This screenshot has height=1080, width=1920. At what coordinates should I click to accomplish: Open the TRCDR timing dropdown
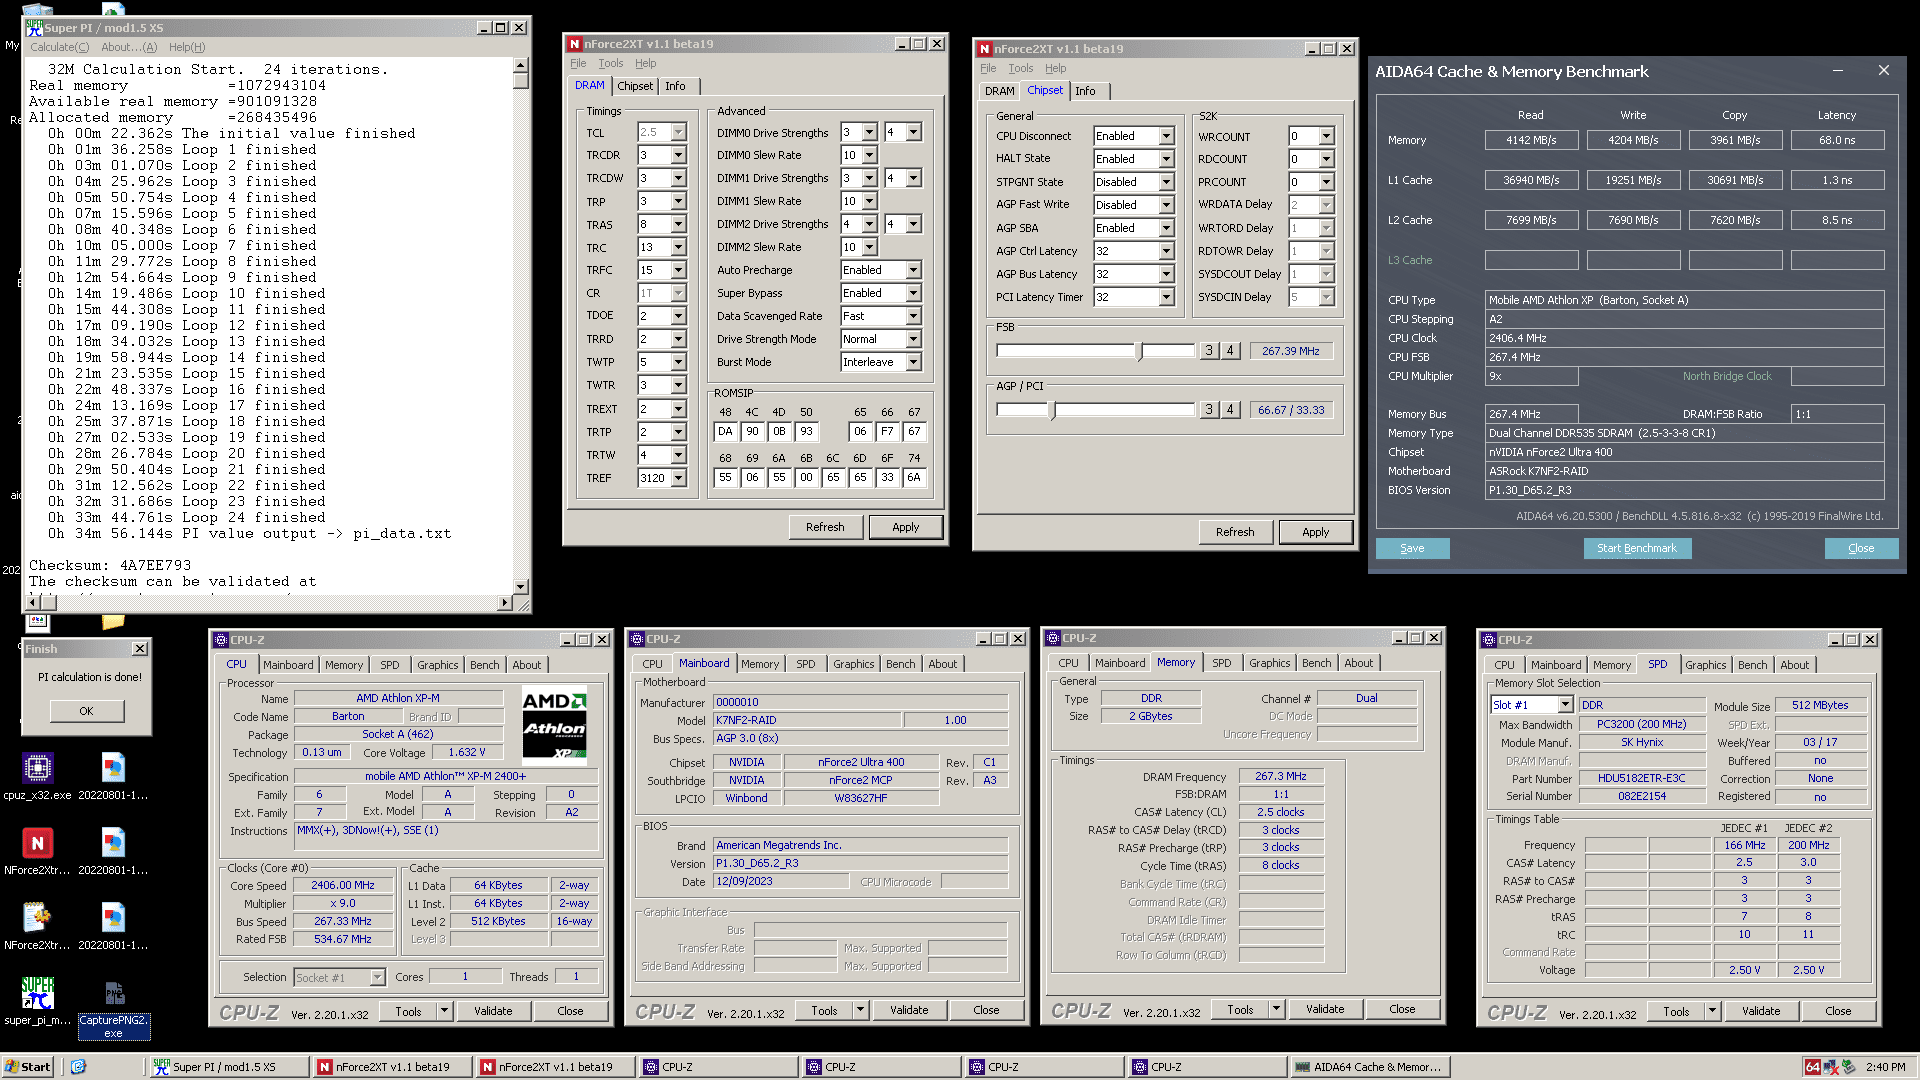pos(679,155)
